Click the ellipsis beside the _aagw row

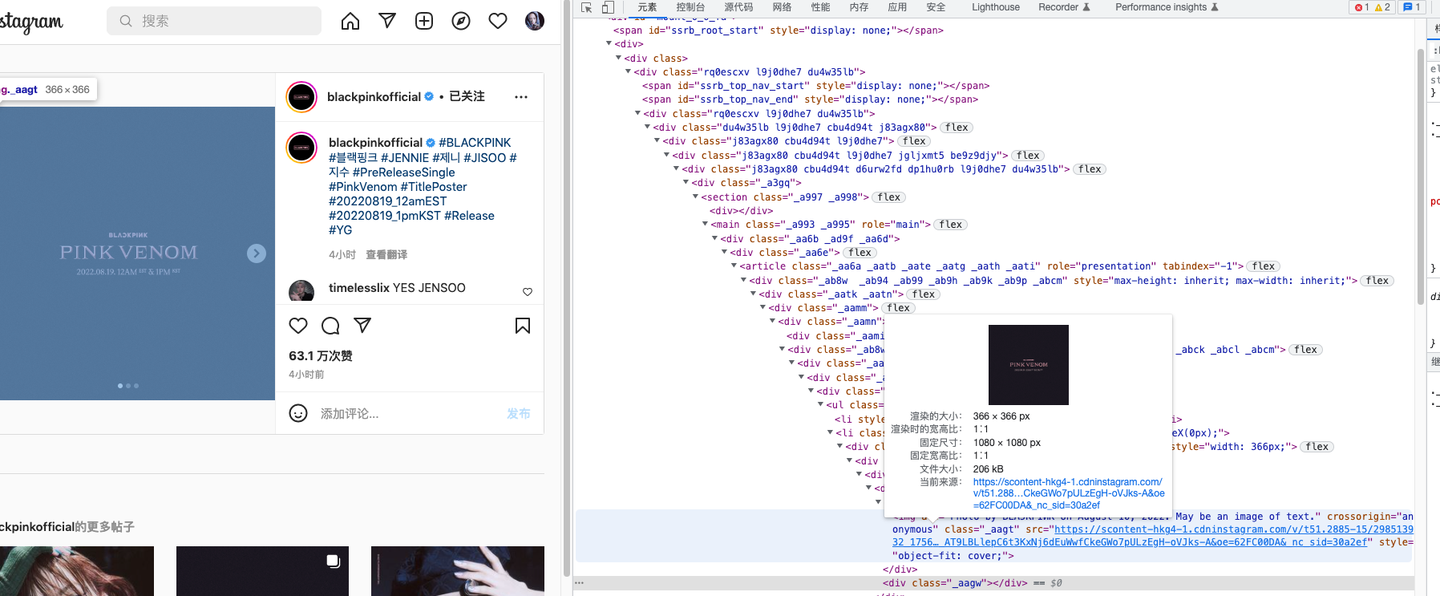pos(579,582)
